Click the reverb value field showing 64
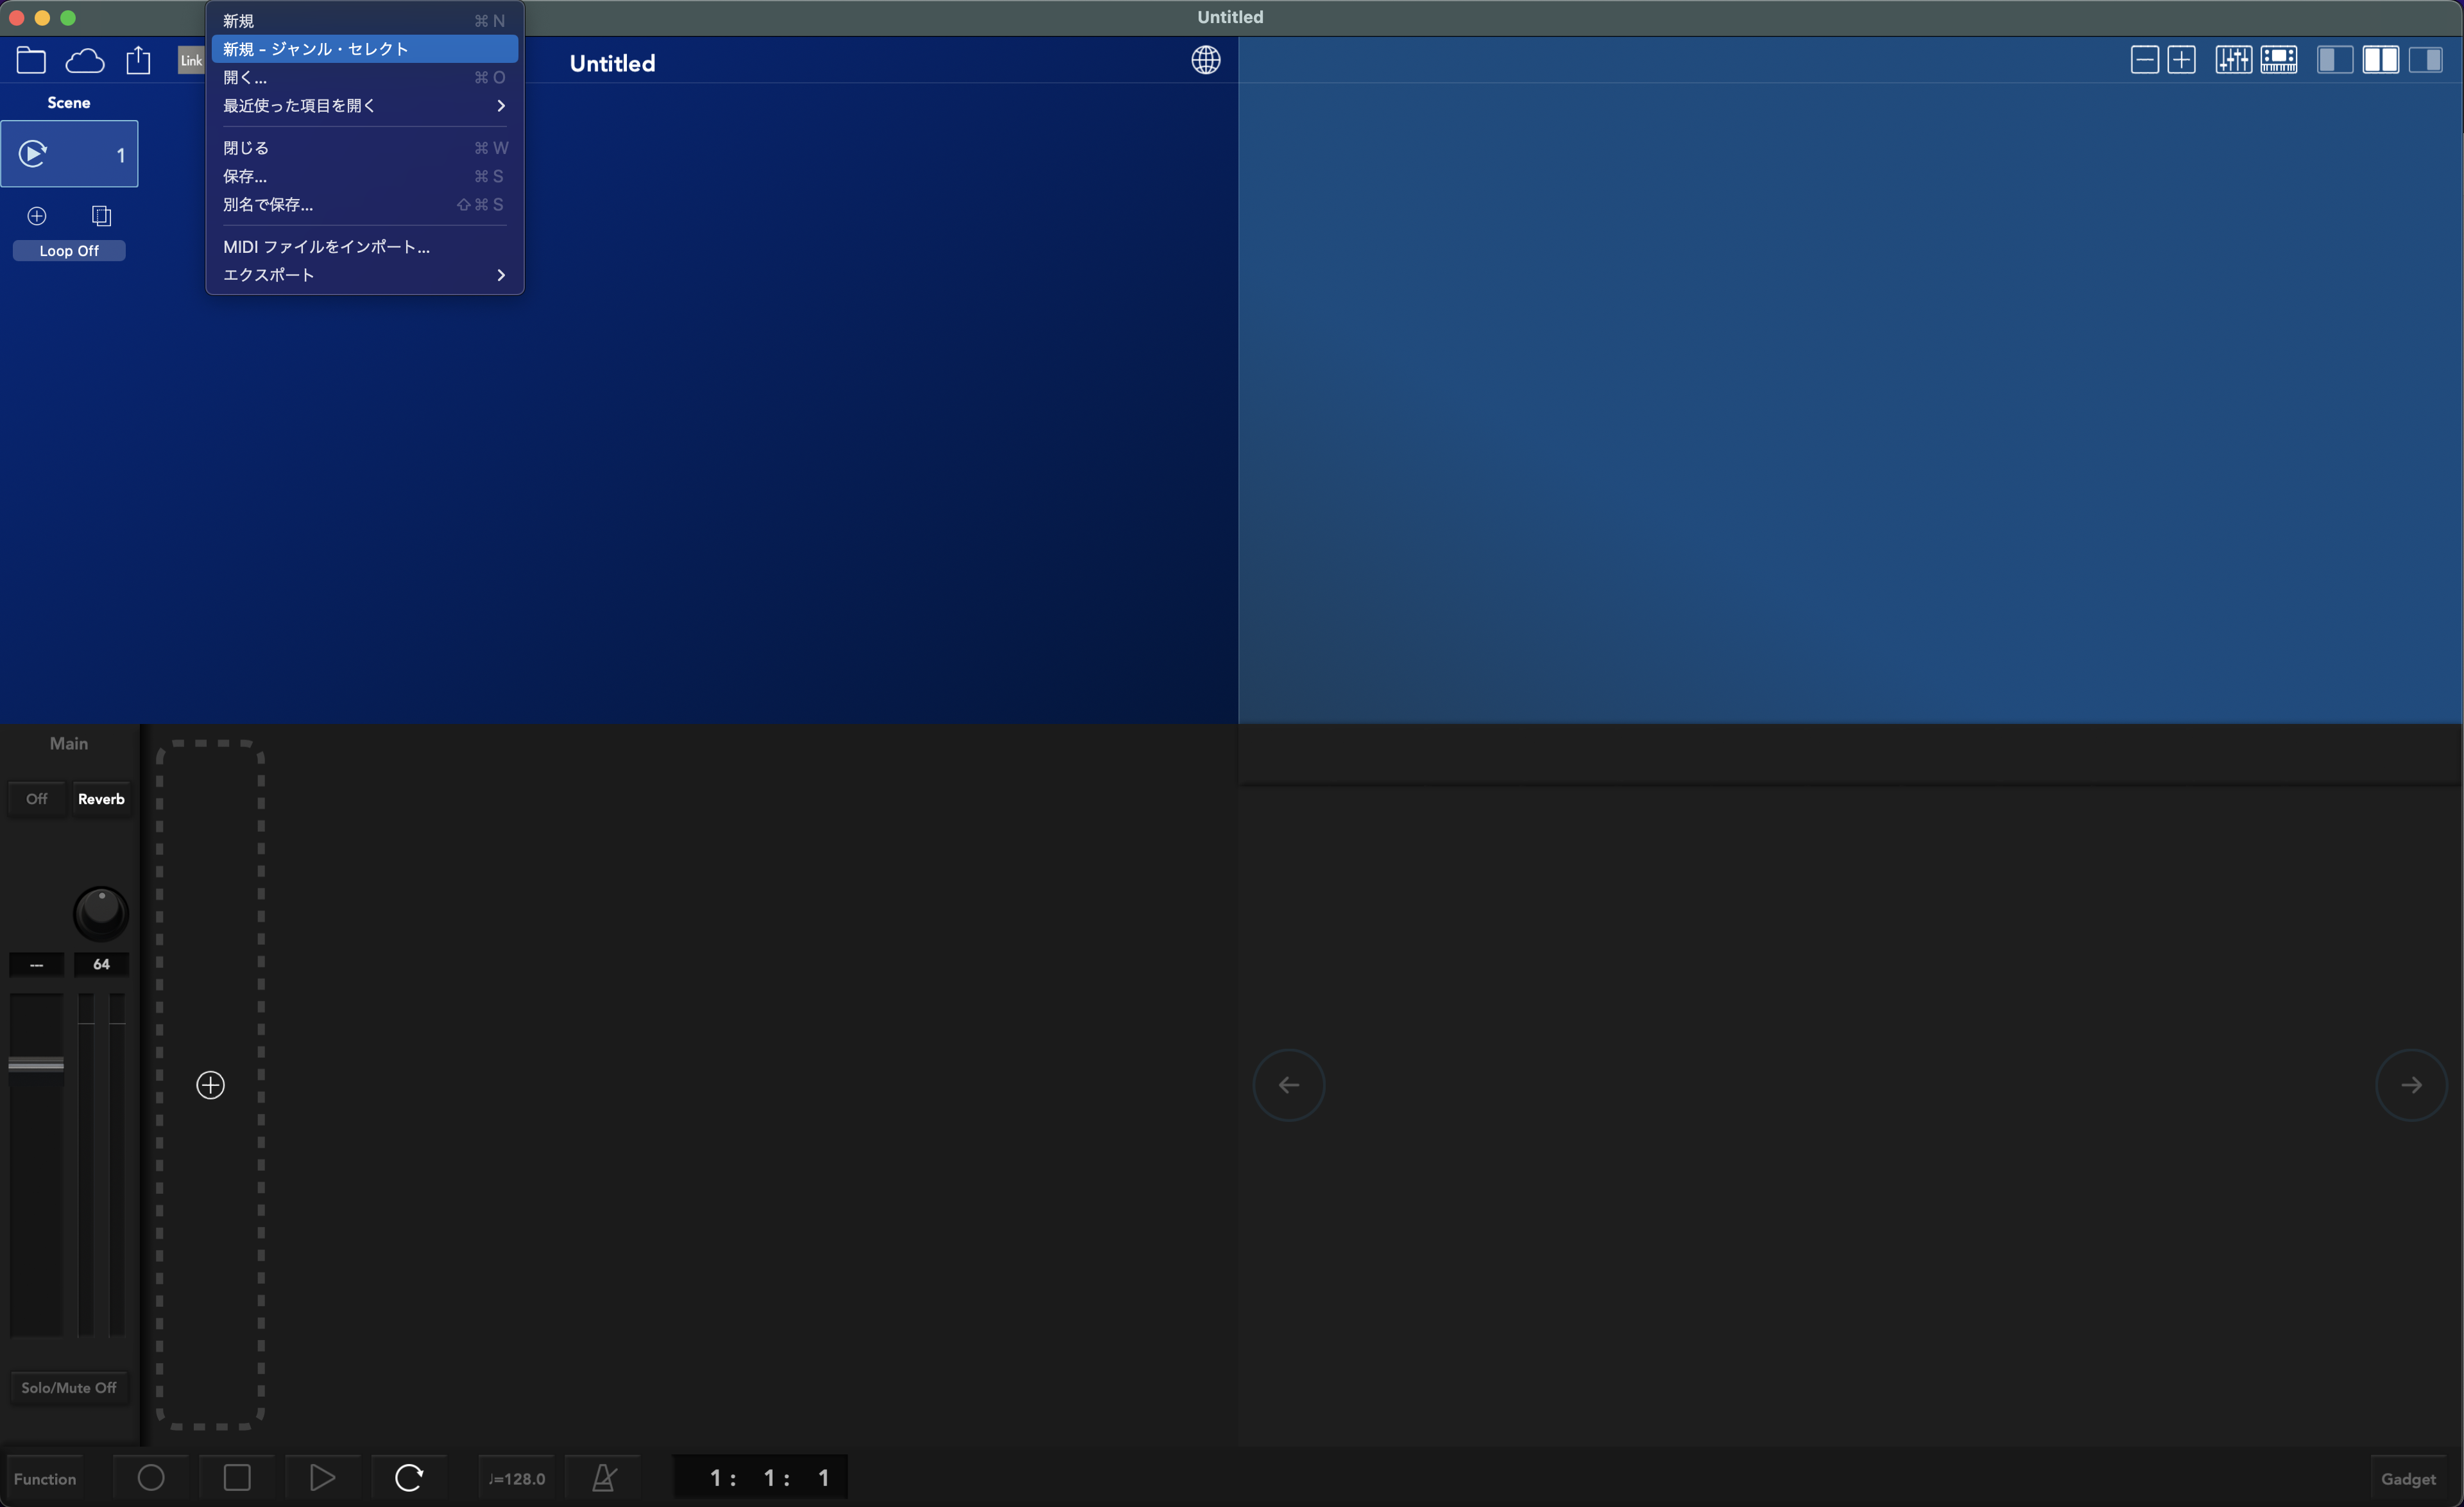Viewport: 2464px width, 1507px height. [101, 964]
